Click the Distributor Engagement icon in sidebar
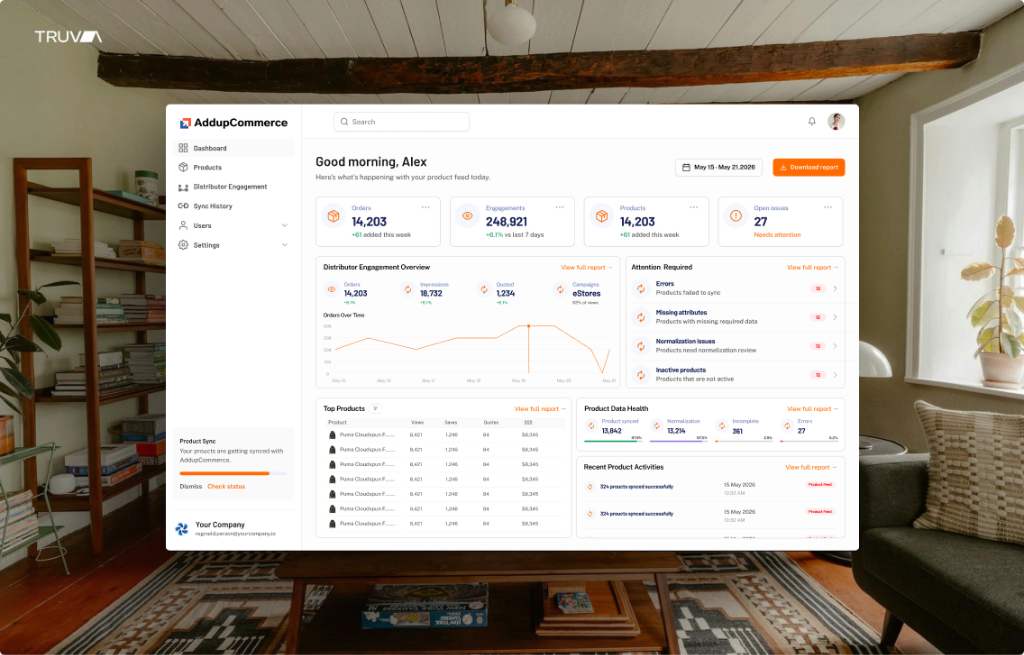 [x=183, y=187]
